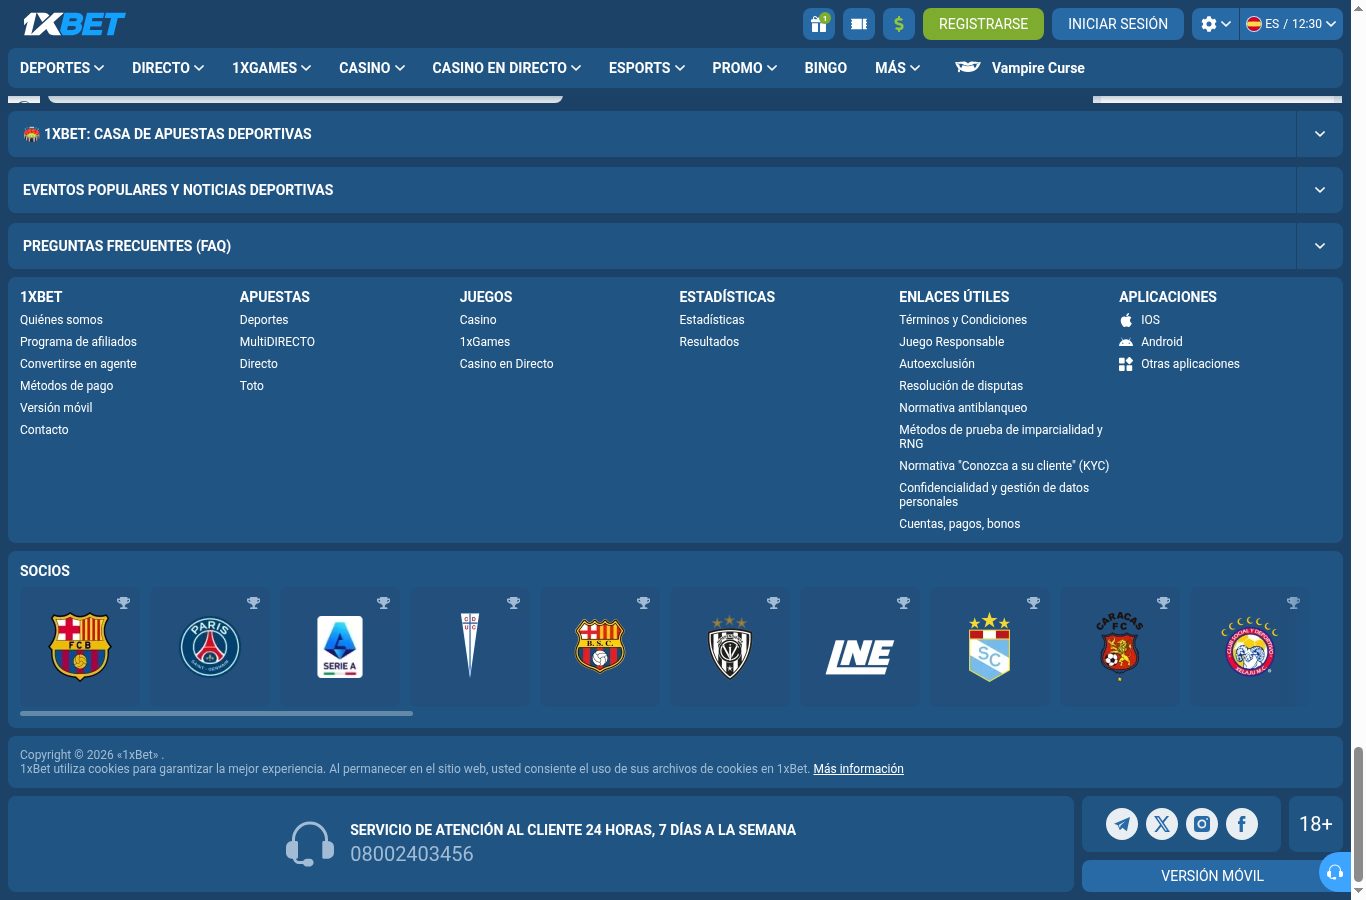1366x900 pixels.
Task: Click the green dollar deposit icon
Action: (x=899, y=24)
